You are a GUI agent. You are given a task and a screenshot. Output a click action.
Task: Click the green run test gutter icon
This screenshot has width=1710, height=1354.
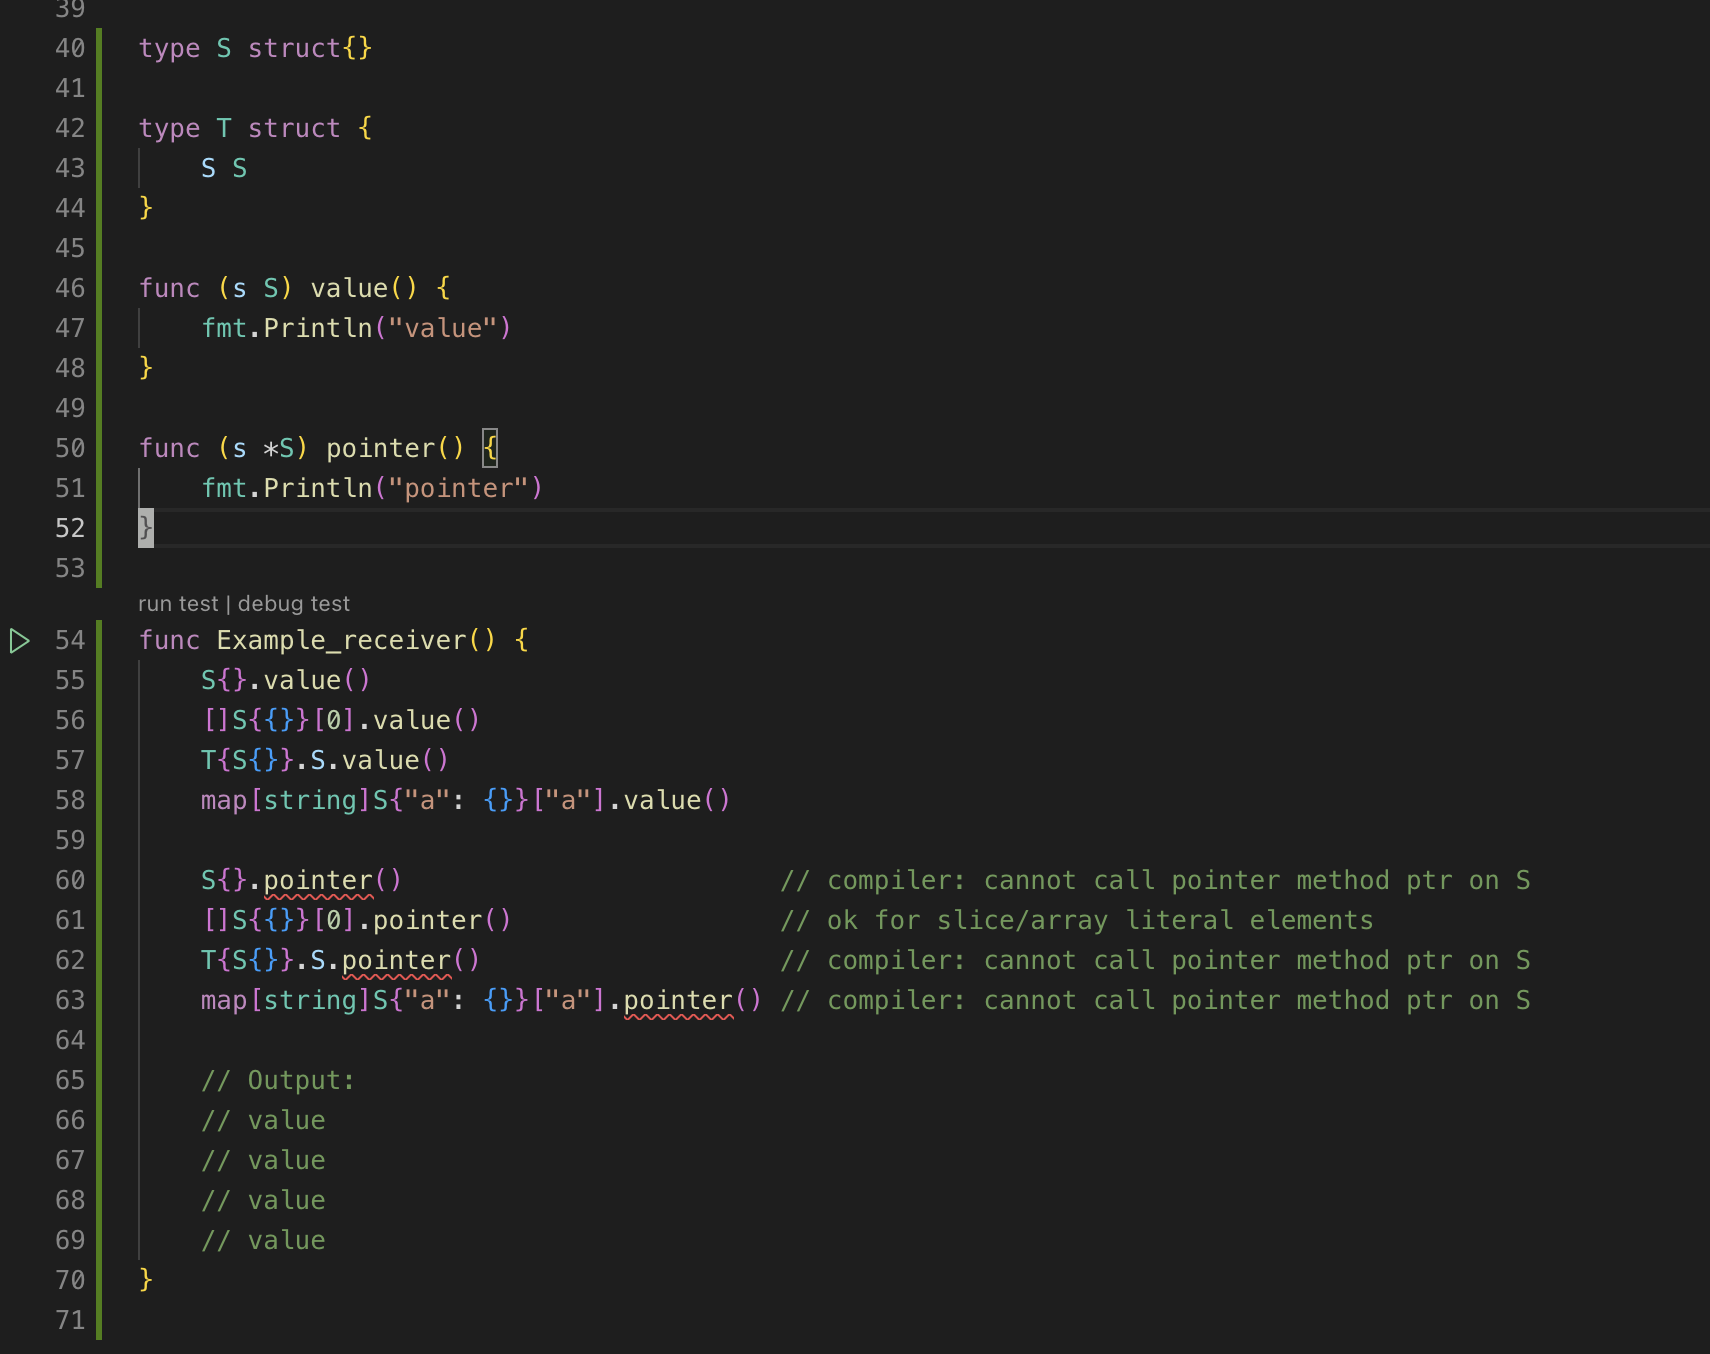(20, 641)
